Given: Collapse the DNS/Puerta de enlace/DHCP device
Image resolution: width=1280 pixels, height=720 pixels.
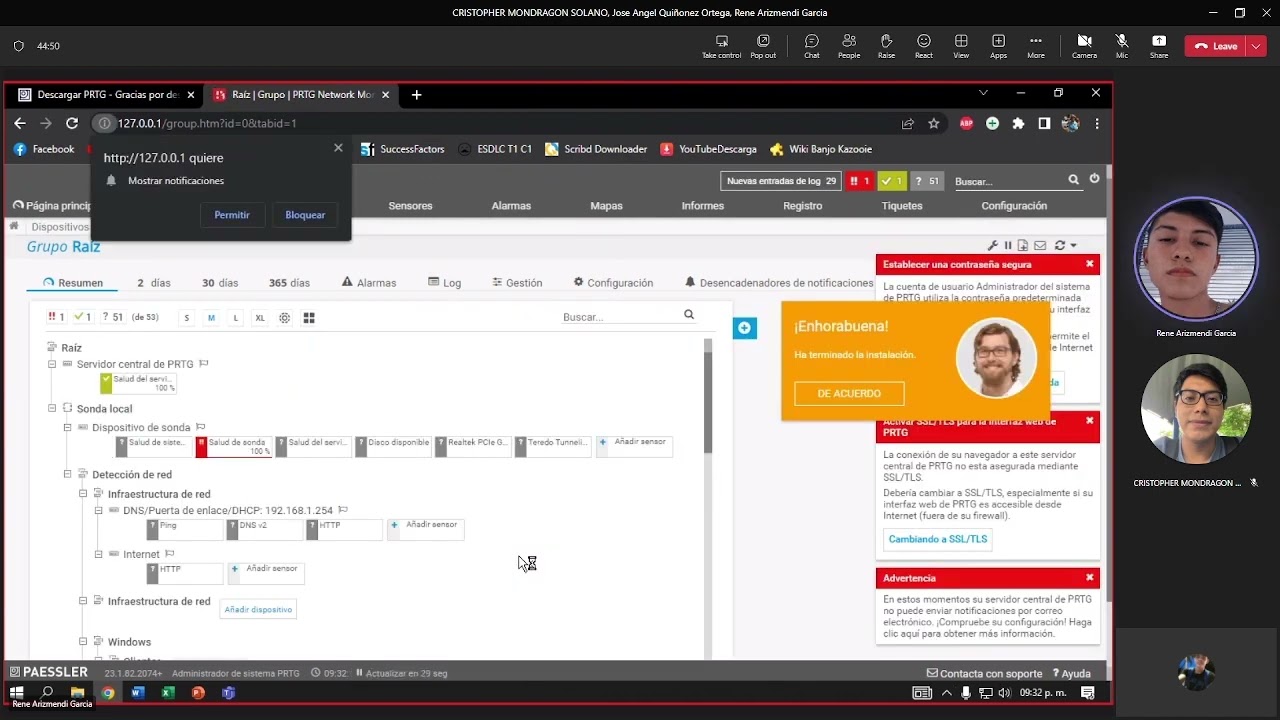Looking at the screenshot, I should coord(99,510).
